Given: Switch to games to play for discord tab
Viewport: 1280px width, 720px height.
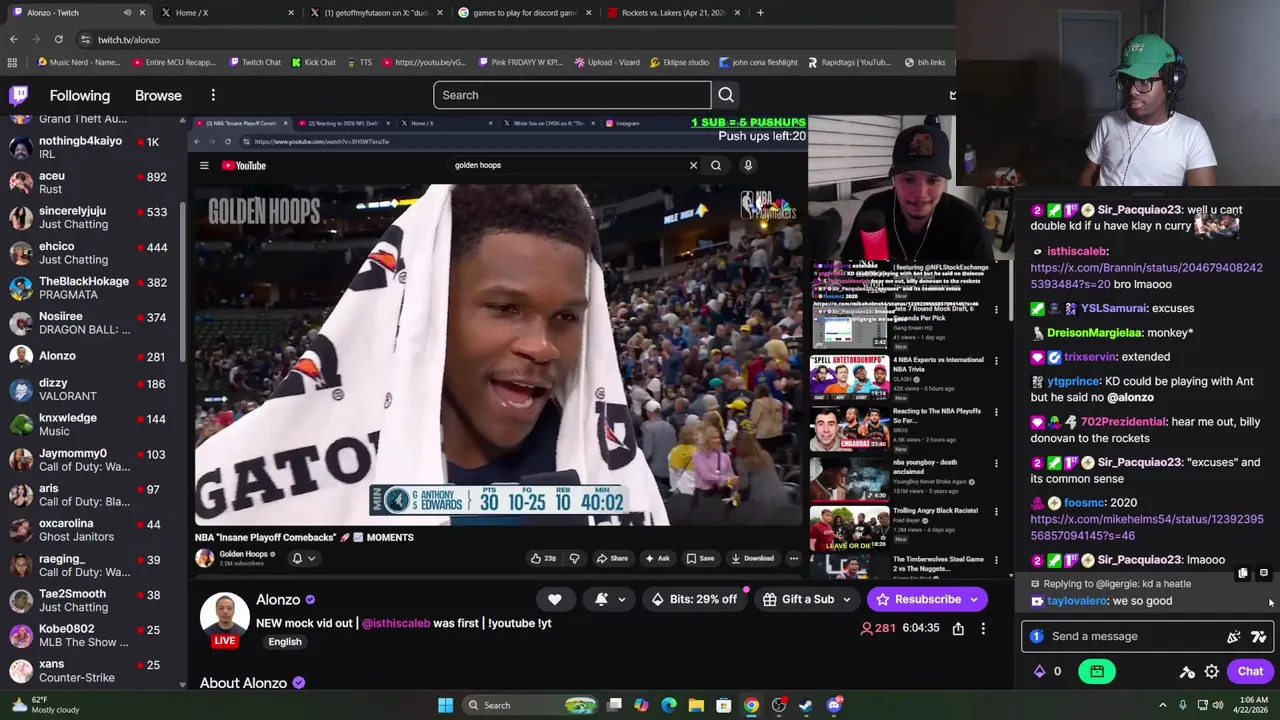Looking at the screenshot, I should [x=523, y=13].
